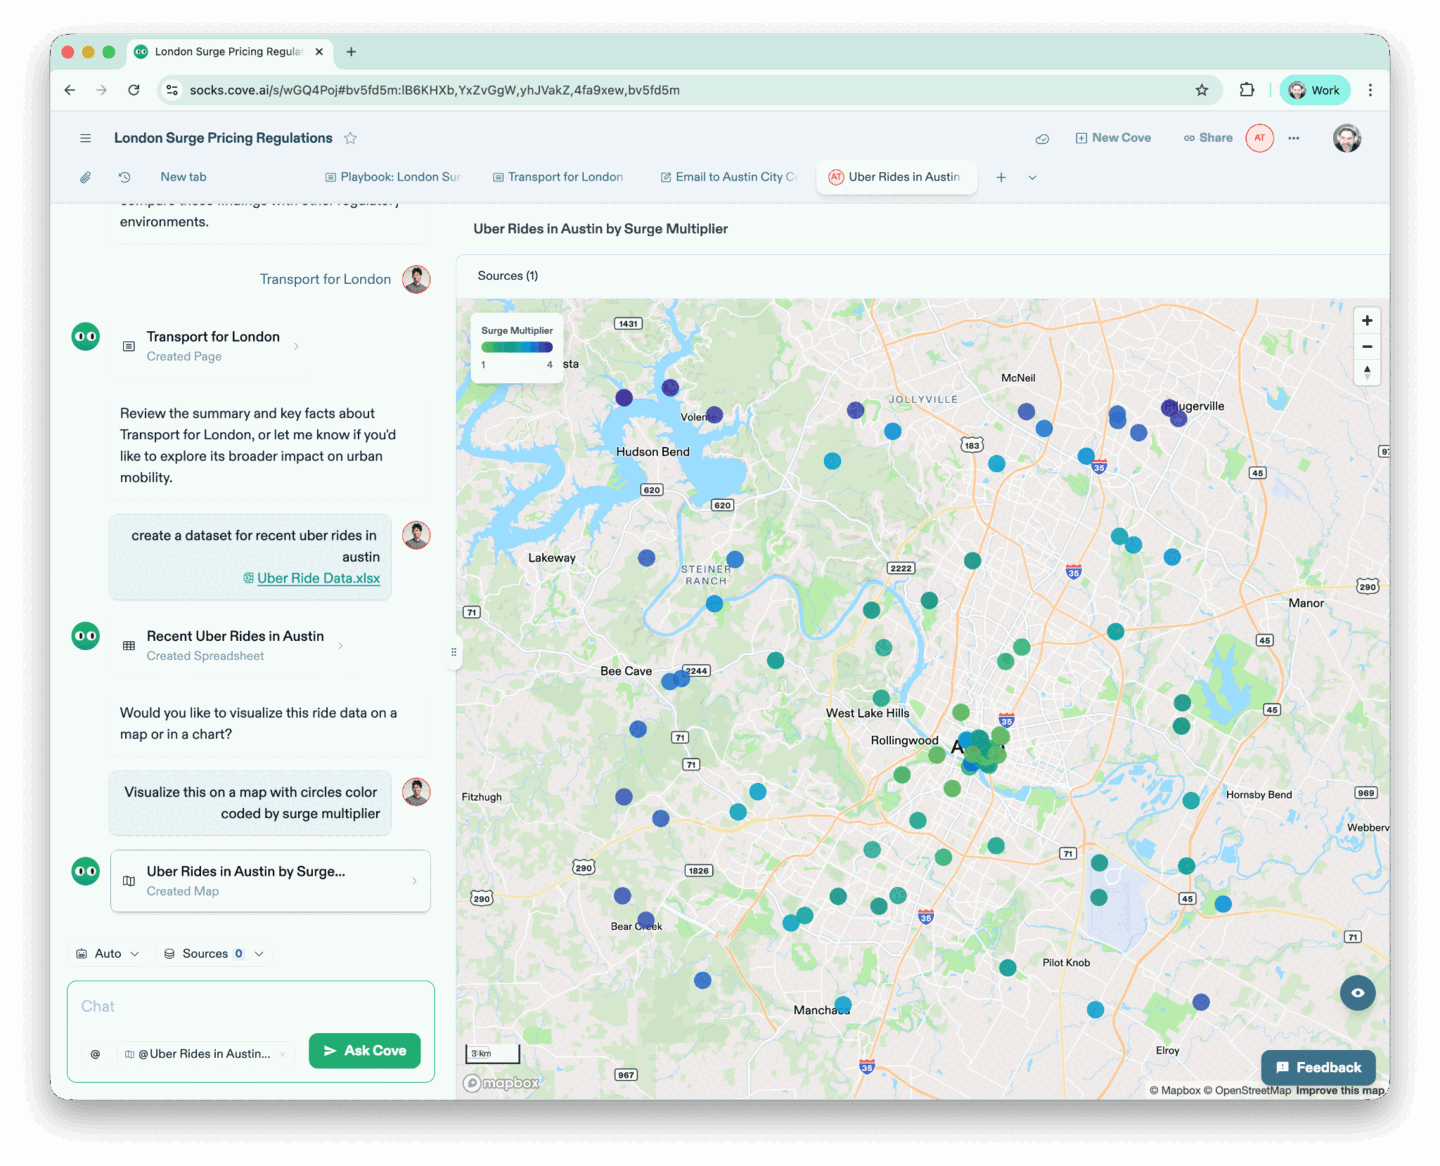Click the Manor map label

(1306, 603)
